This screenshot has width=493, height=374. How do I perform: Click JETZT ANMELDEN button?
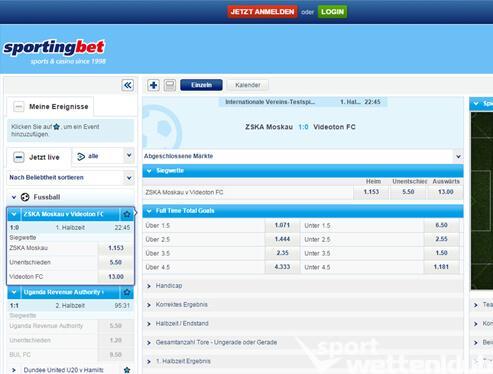(262, 12)
